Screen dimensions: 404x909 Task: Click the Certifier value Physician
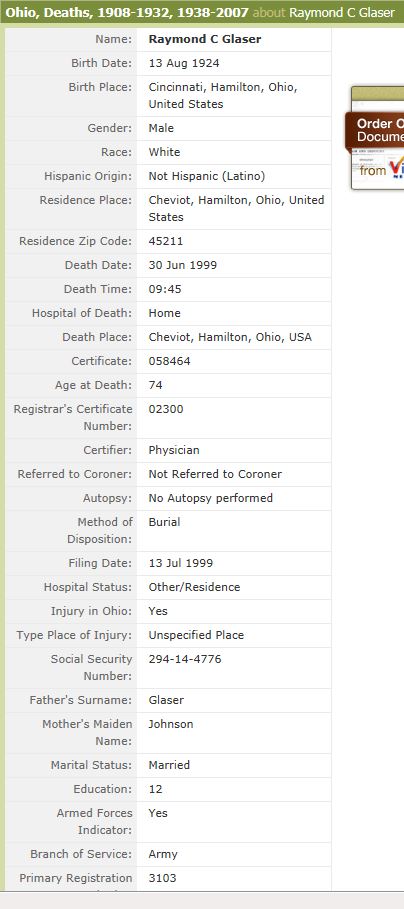pyautogui.click(x=174, y=450)
